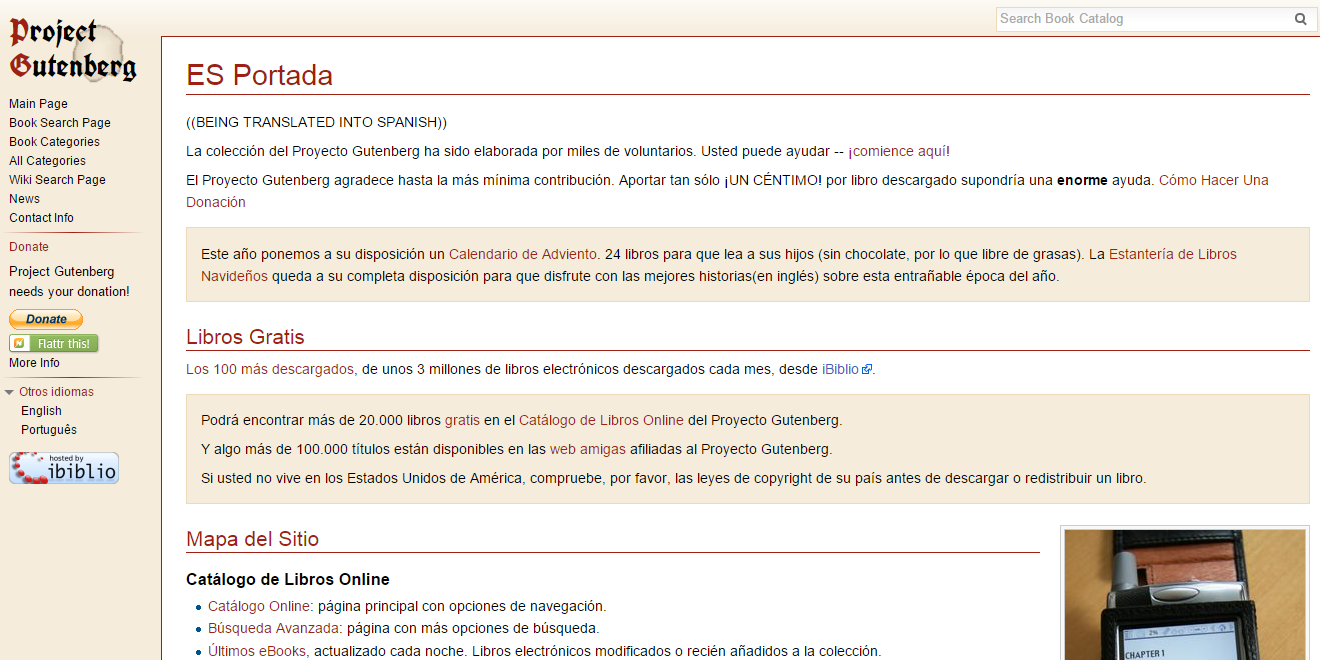Open the hosted by ibiblio badge
The height and width of the screenshot is (660, 1320).
64,468
